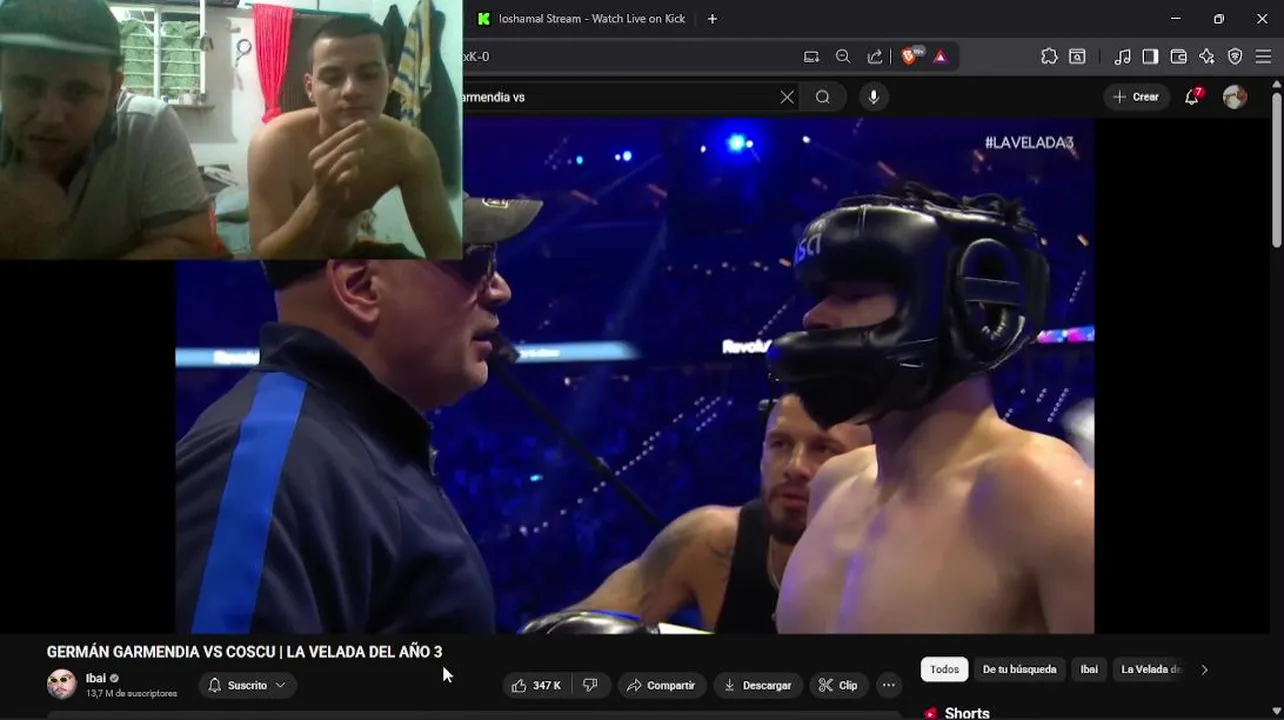
Task: Click the video title text
Action: click(x=244, y=652)
